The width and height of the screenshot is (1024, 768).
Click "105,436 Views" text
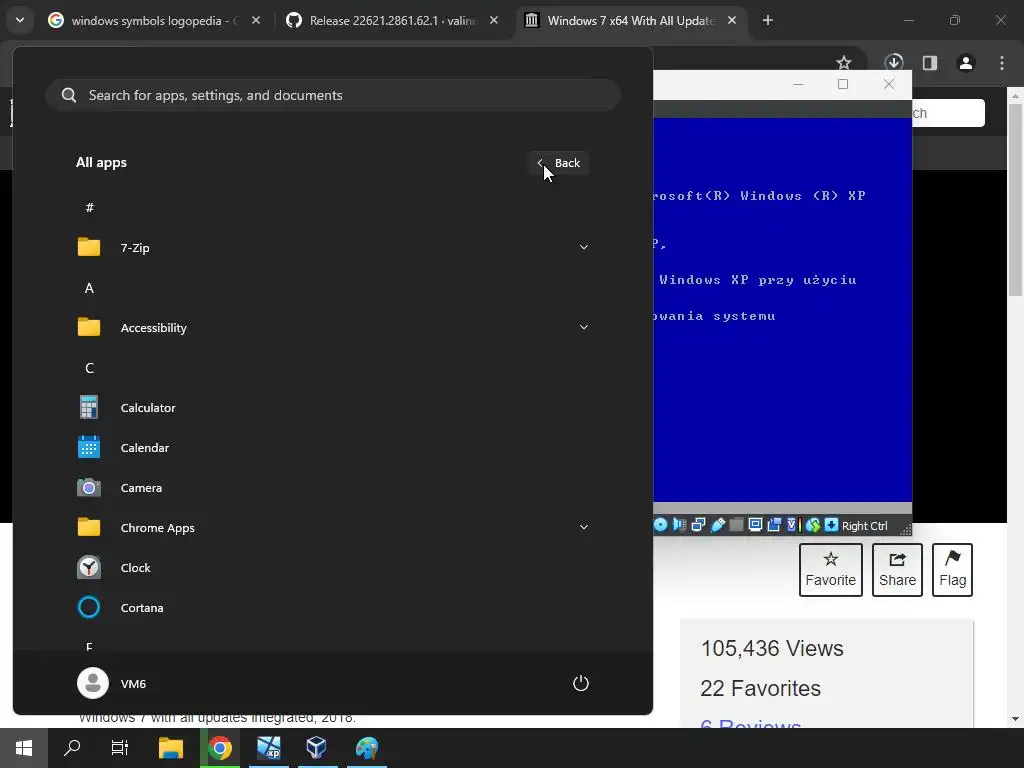point(772,648)
